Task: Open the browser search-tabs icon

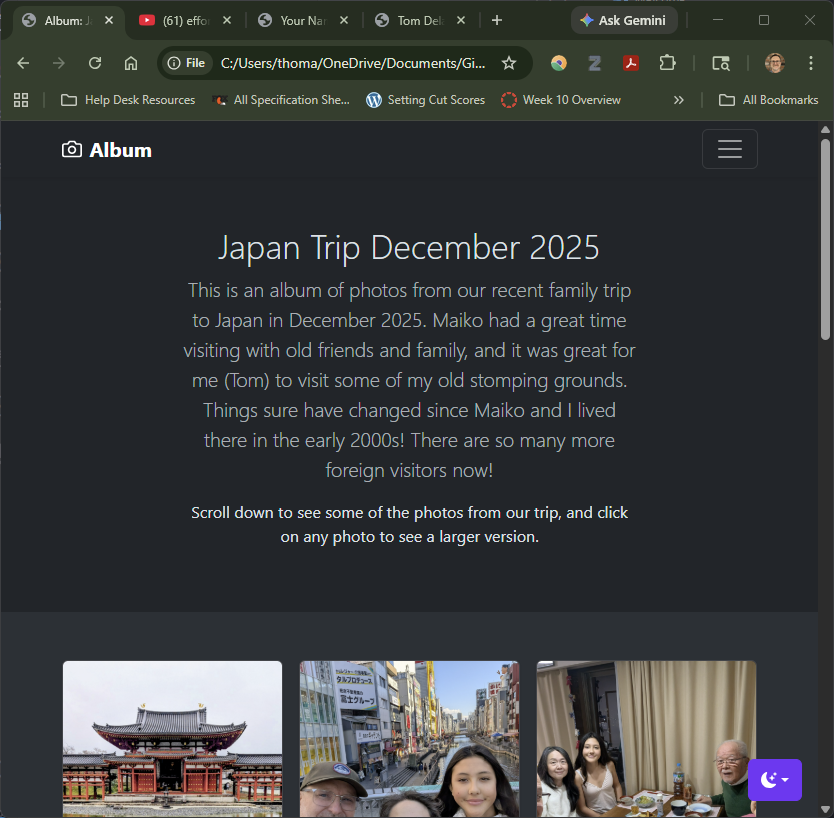Action: 721,62
